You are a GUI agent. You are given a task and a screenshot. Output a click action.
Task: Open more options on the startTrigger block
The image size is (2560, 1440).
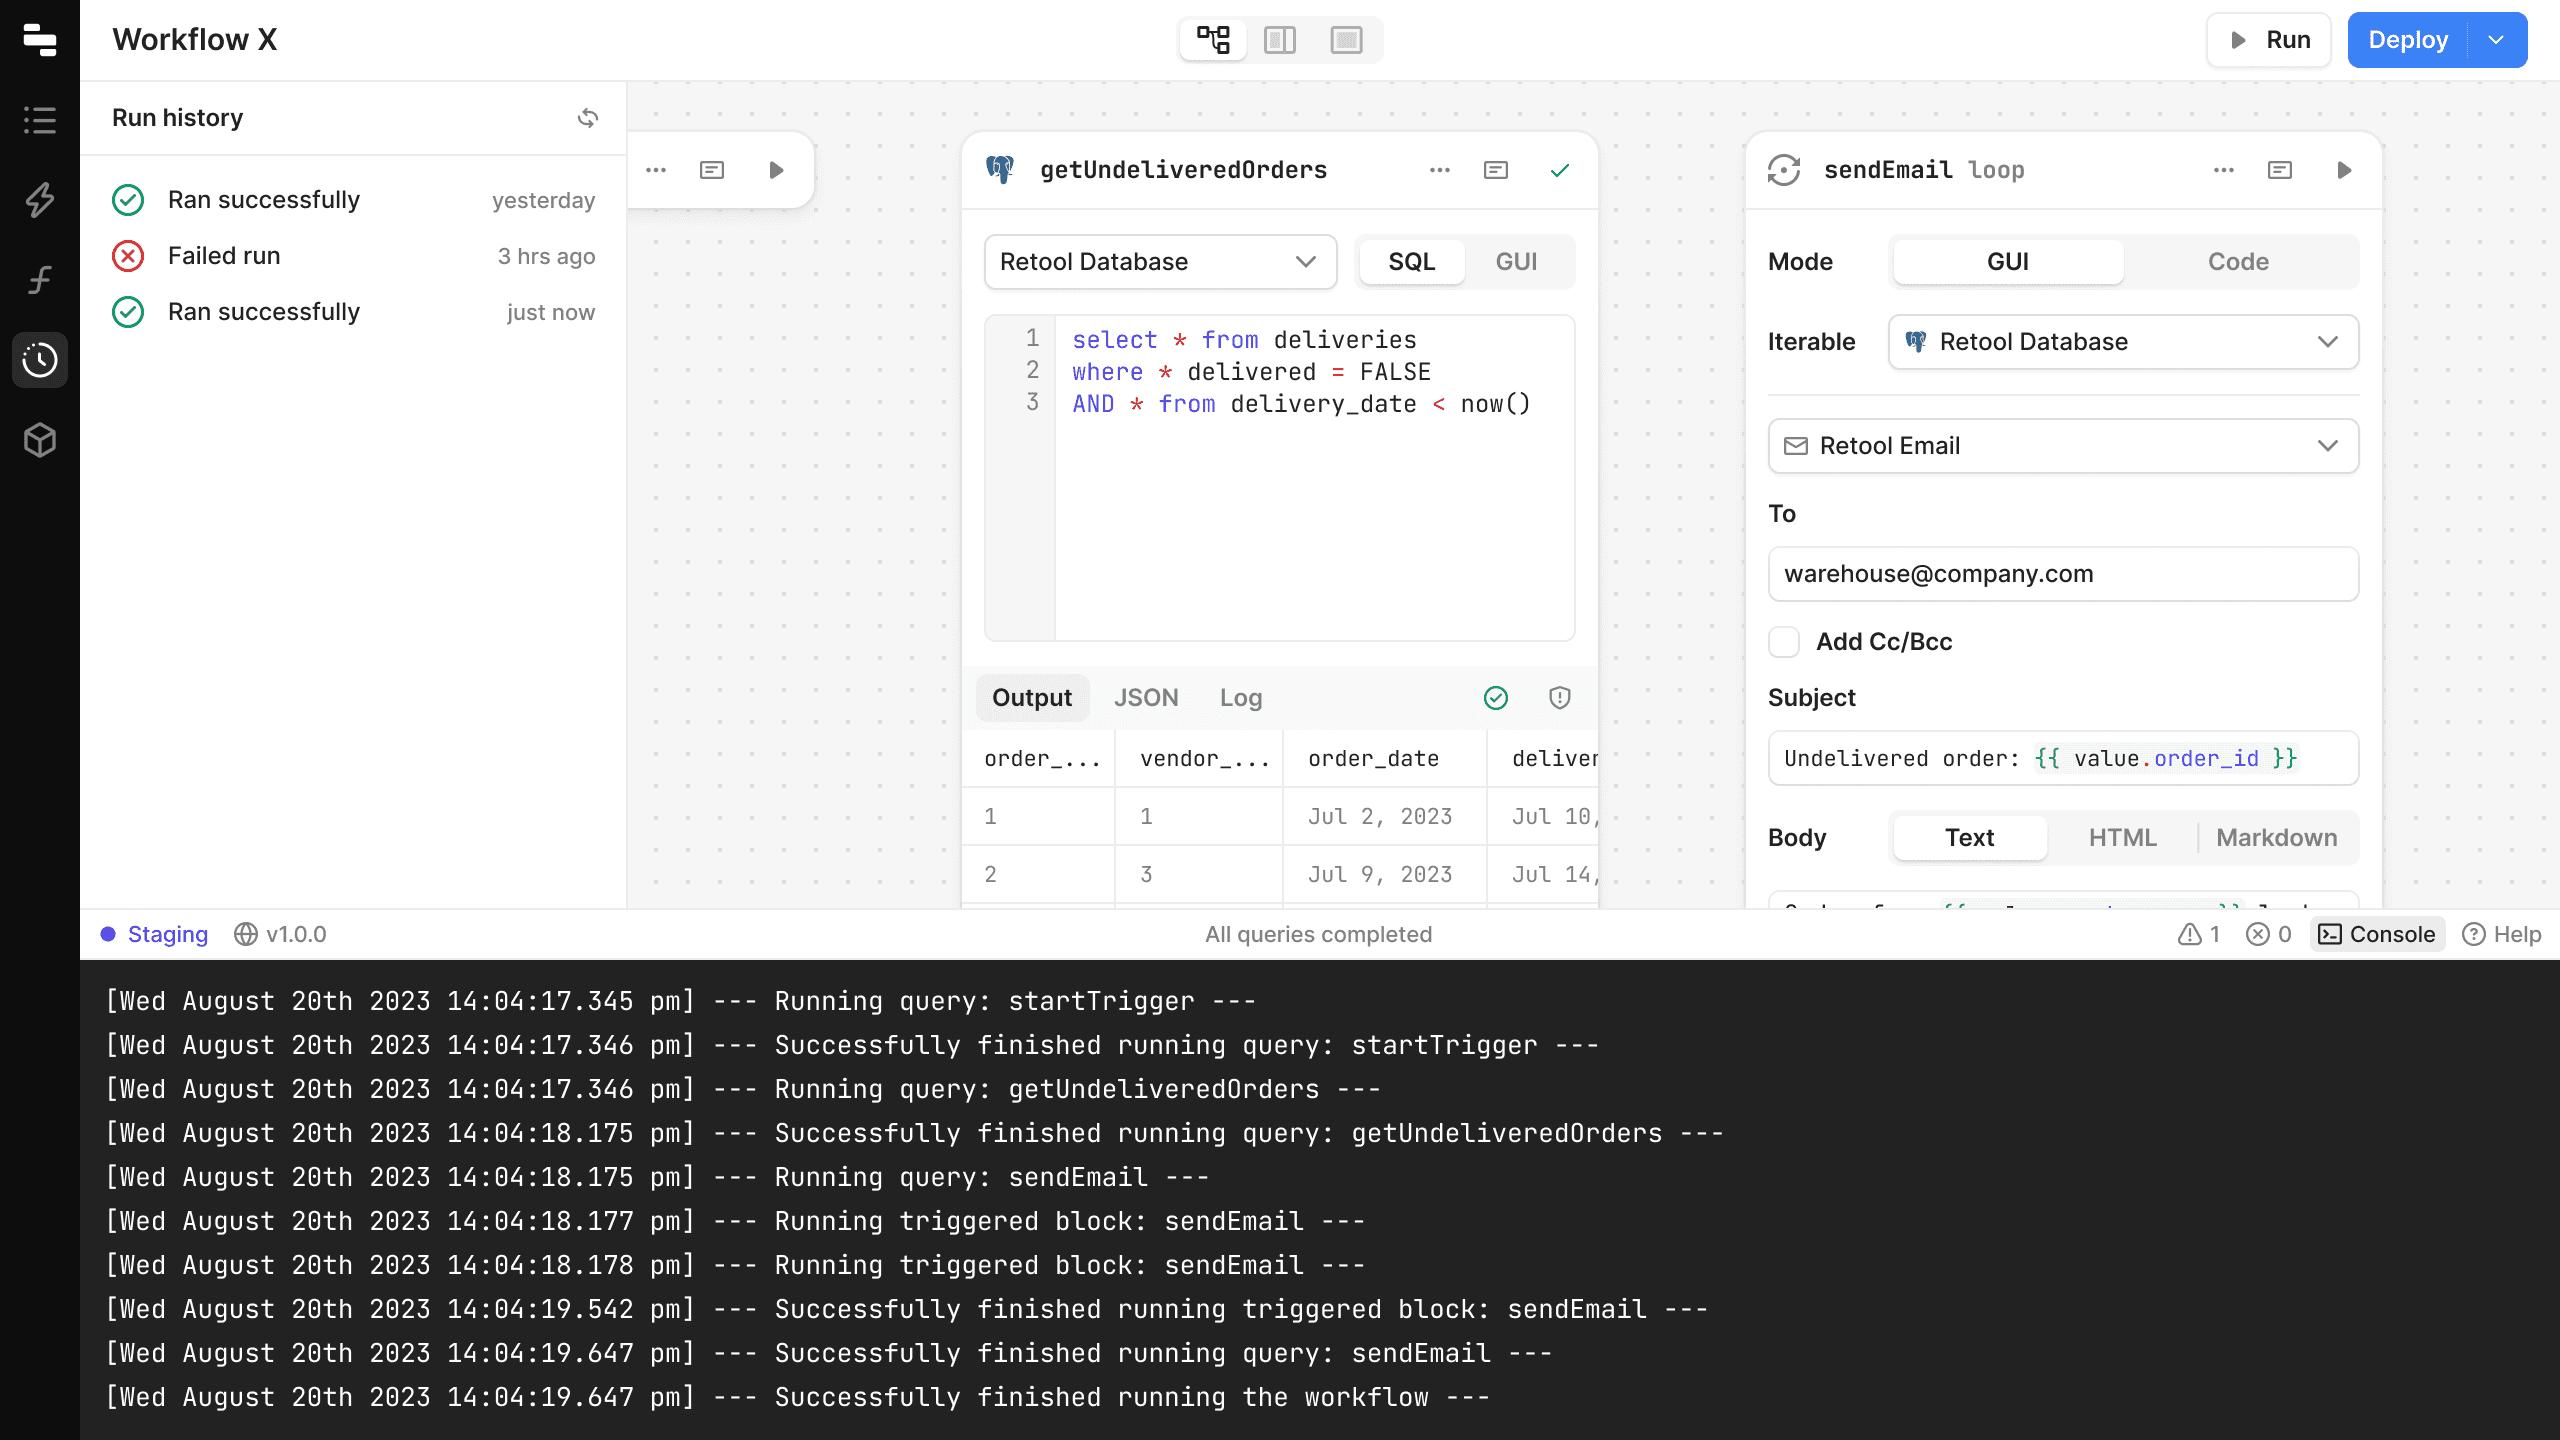point(656,170)
